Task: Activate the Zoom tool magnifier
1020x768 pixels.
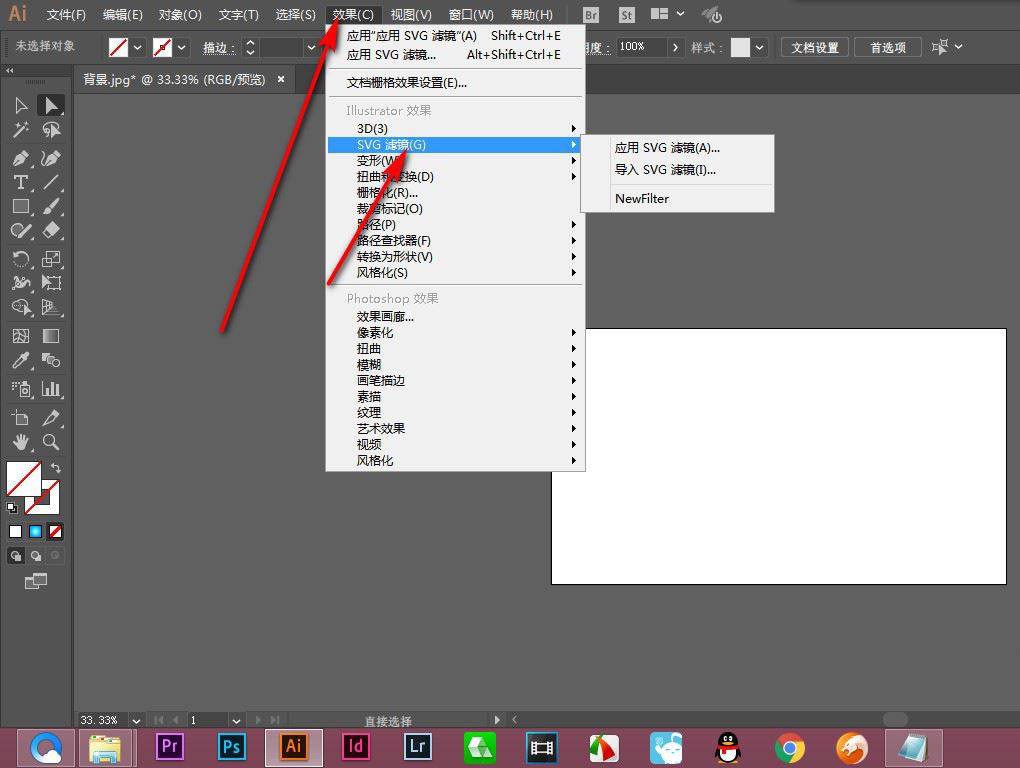Action: click(51, 441)
